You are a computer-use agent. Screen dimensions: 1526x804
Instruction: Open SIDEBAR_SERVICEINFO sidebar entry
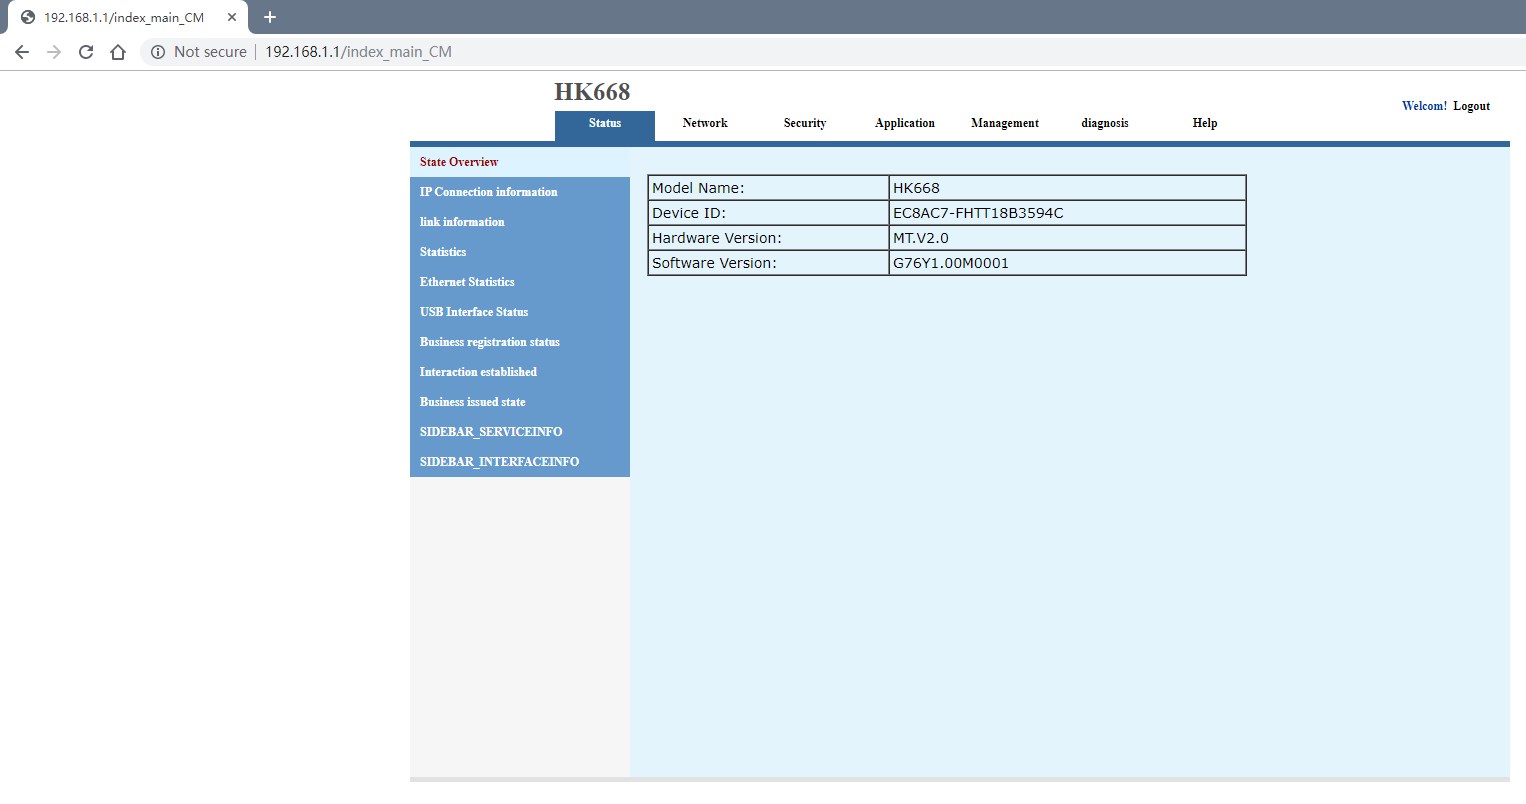pos(491,432)
